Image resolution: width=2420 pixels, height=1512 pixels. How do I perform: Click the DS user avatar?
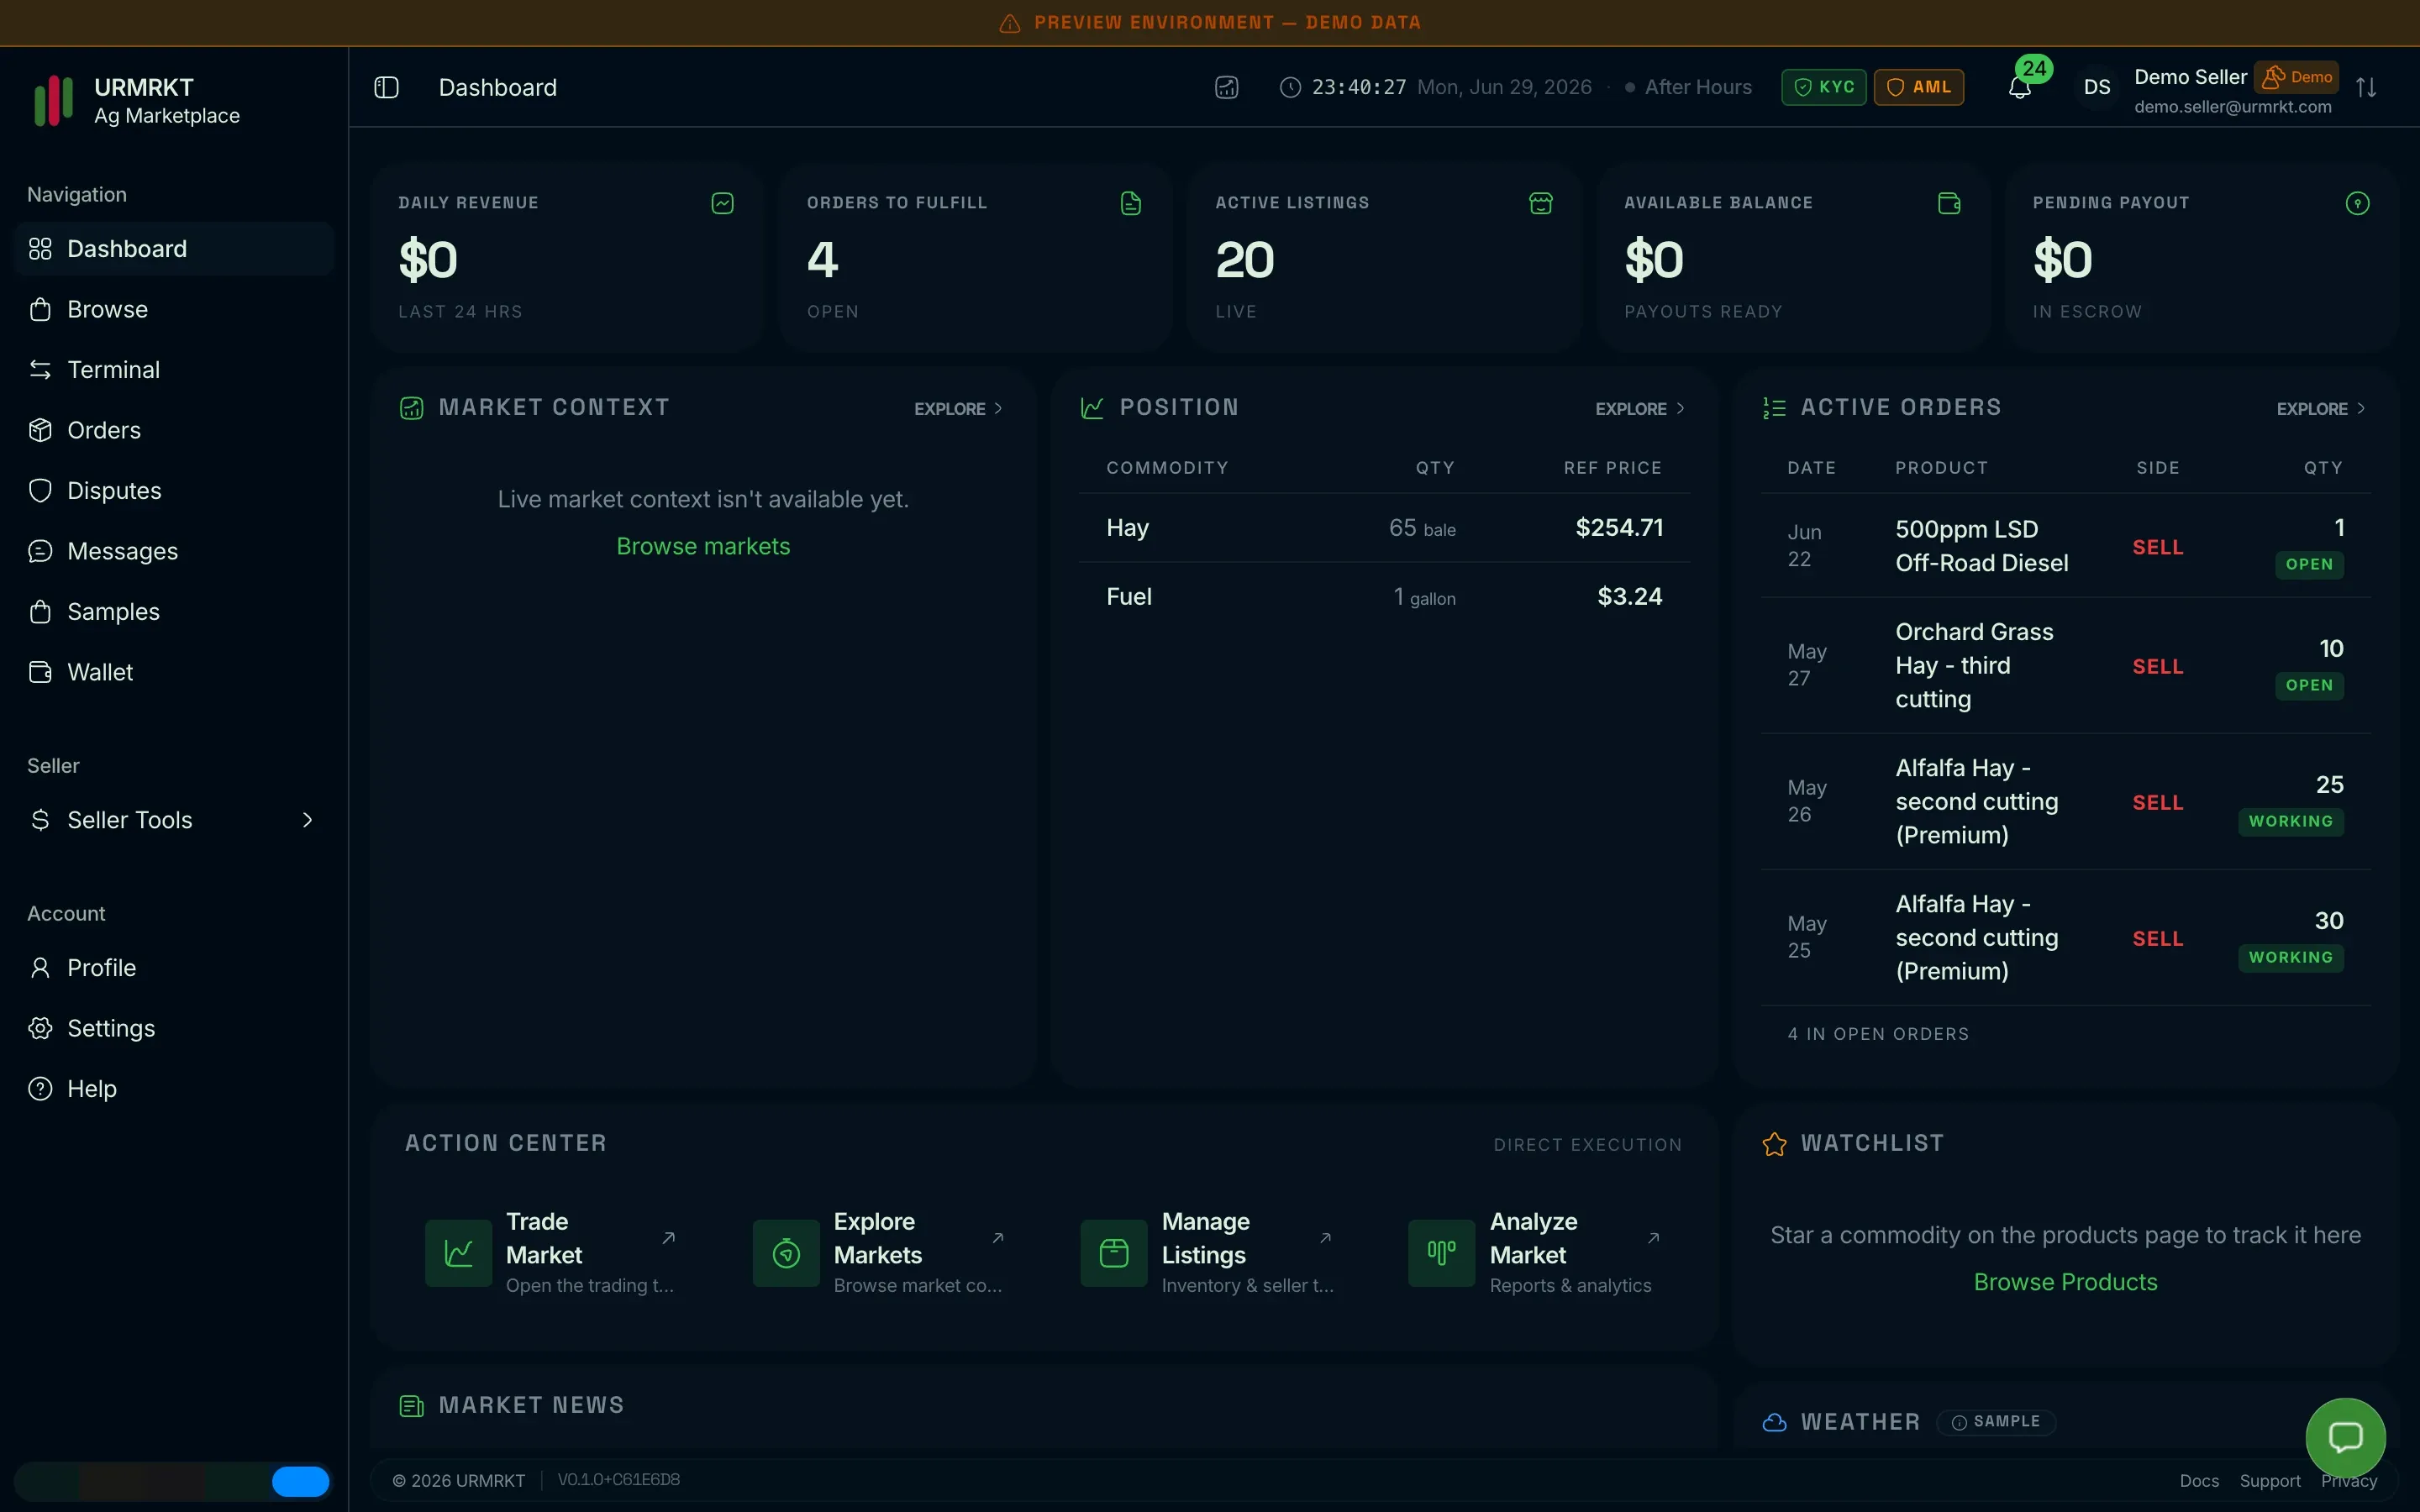[2097, 88]
